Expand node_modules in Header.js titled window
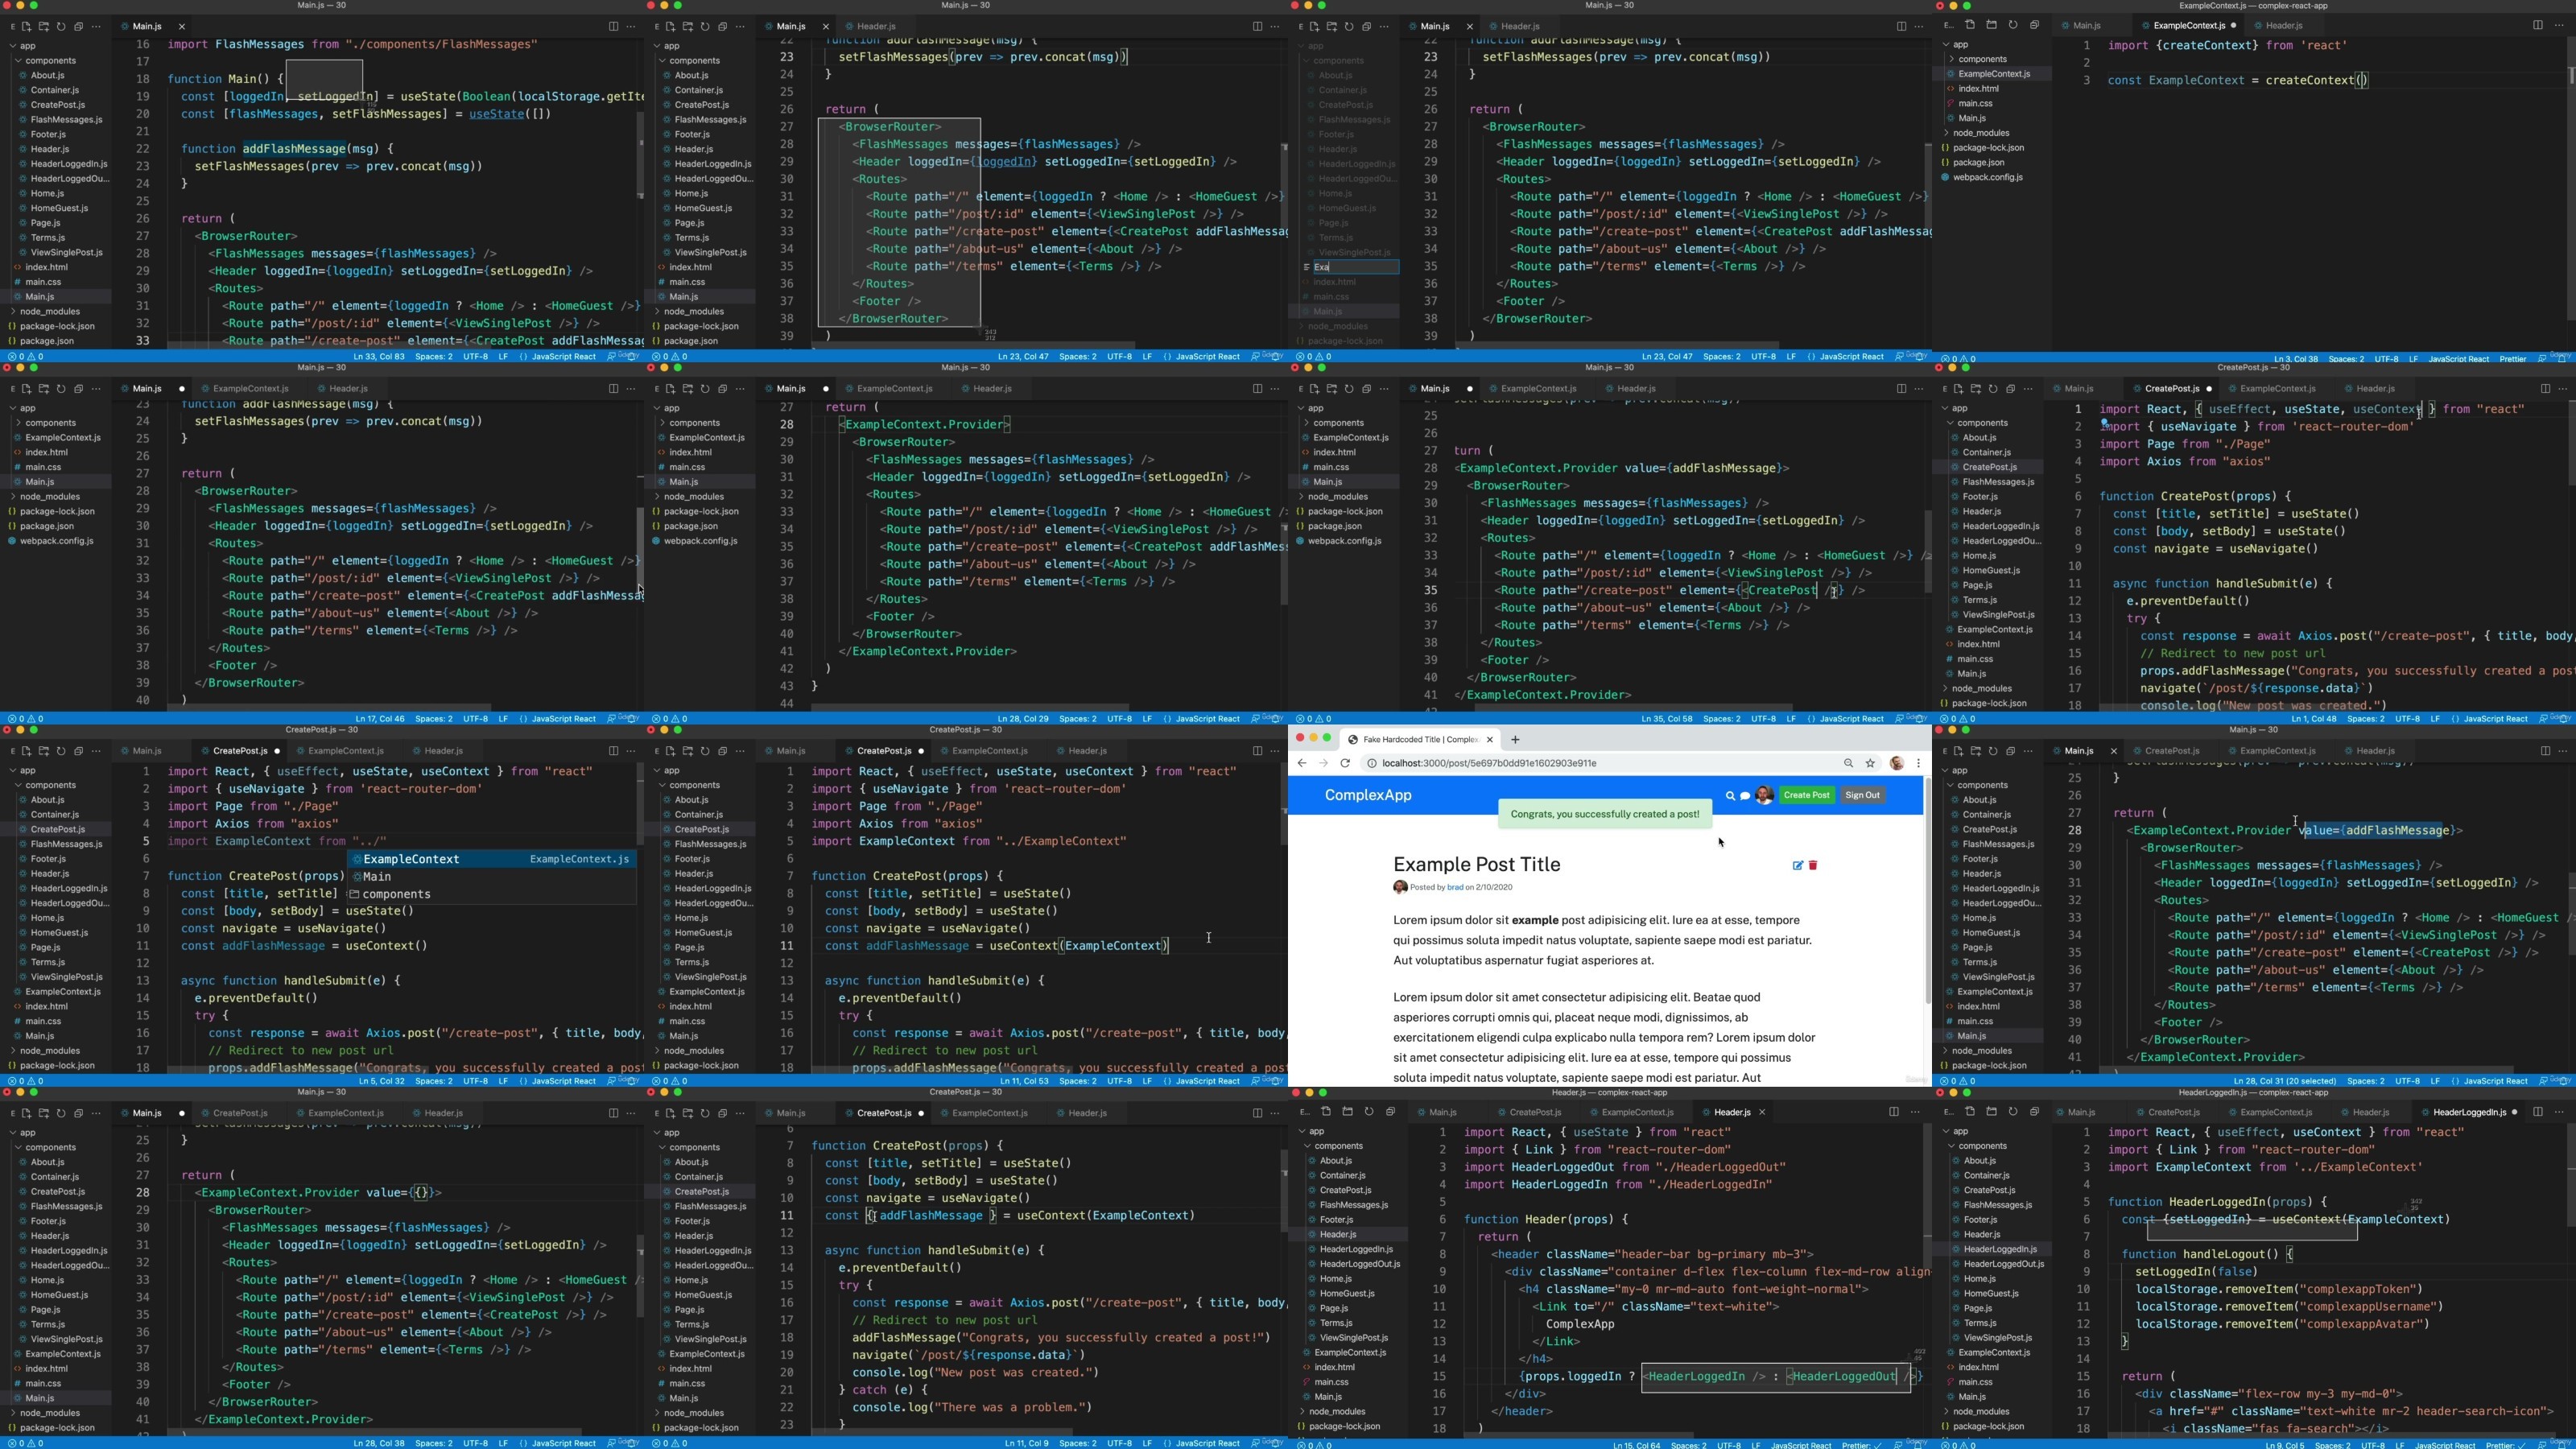 click(1332, 1411)
